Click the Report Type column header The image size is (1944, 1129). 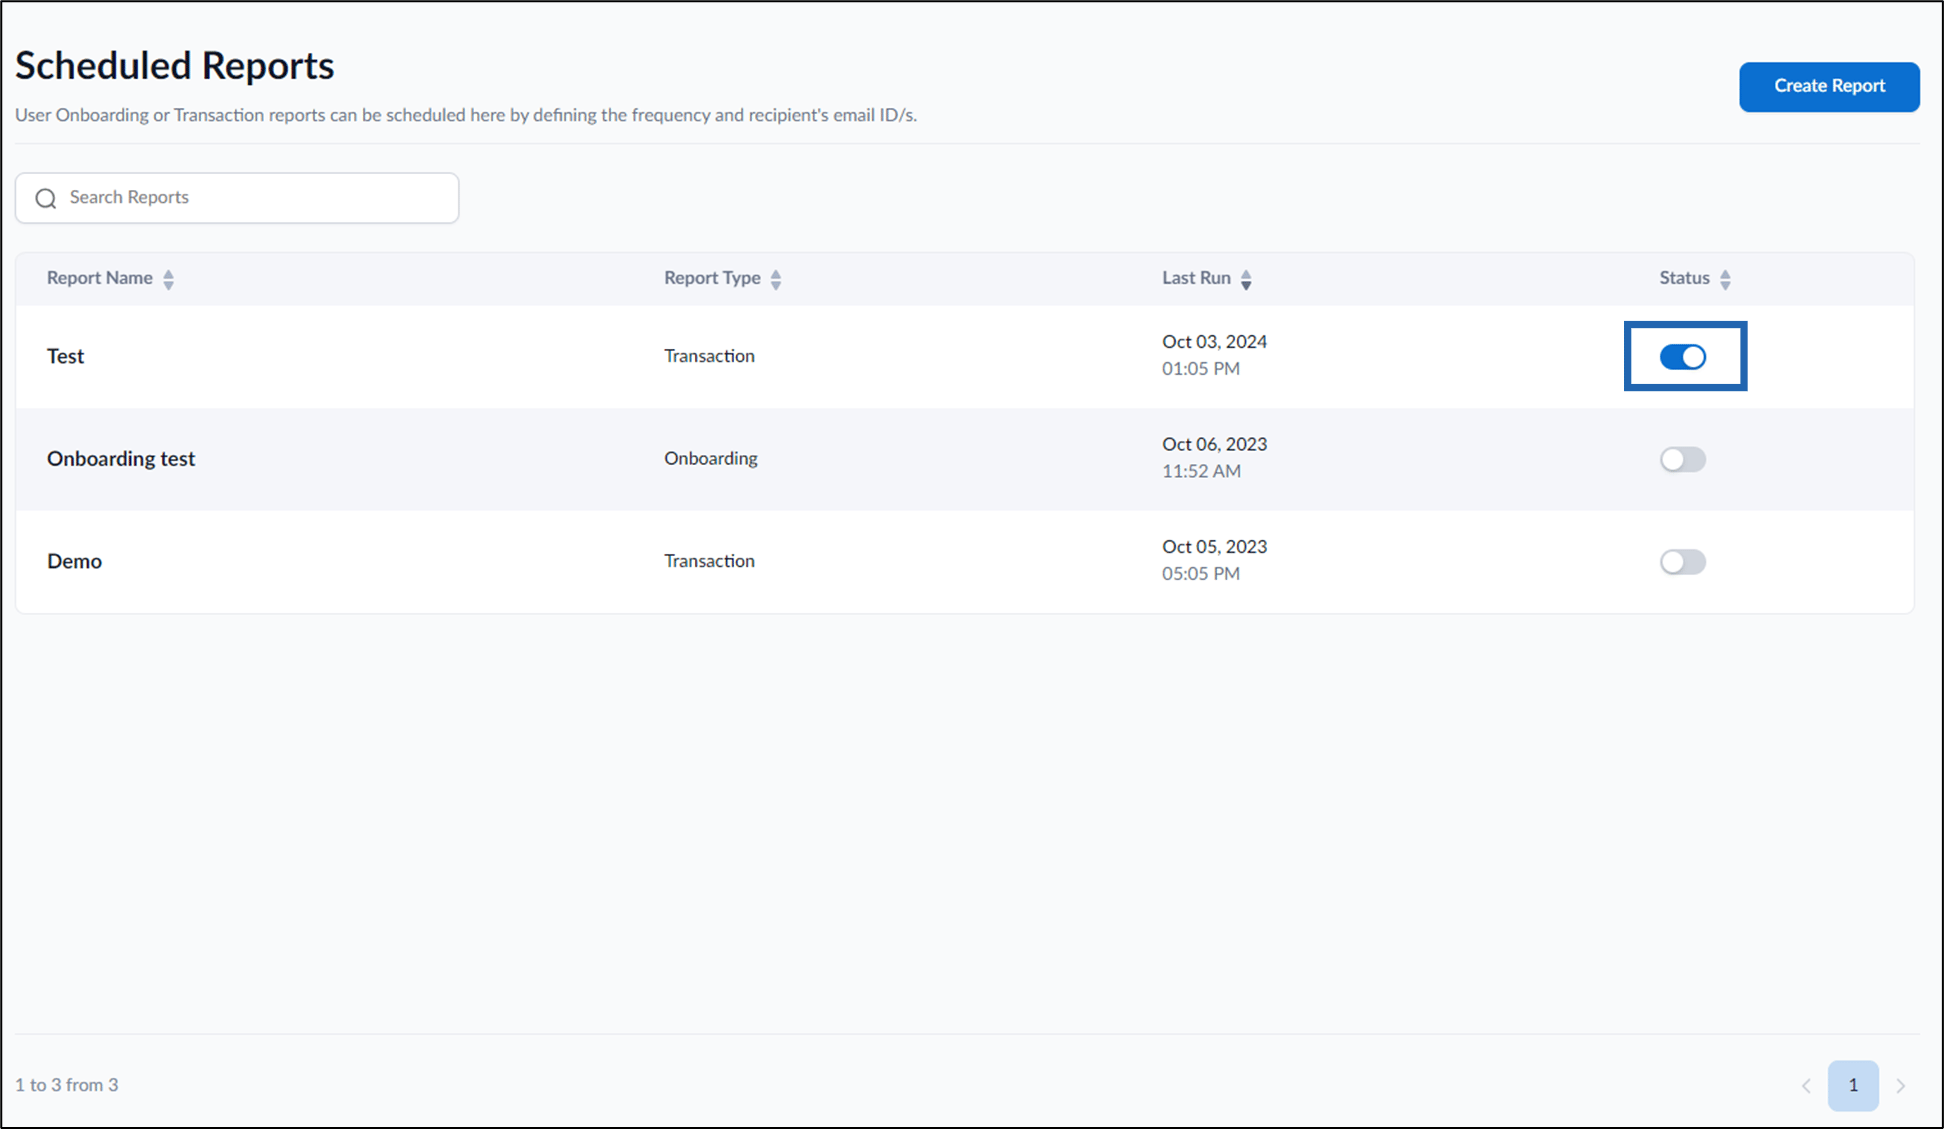712,278
